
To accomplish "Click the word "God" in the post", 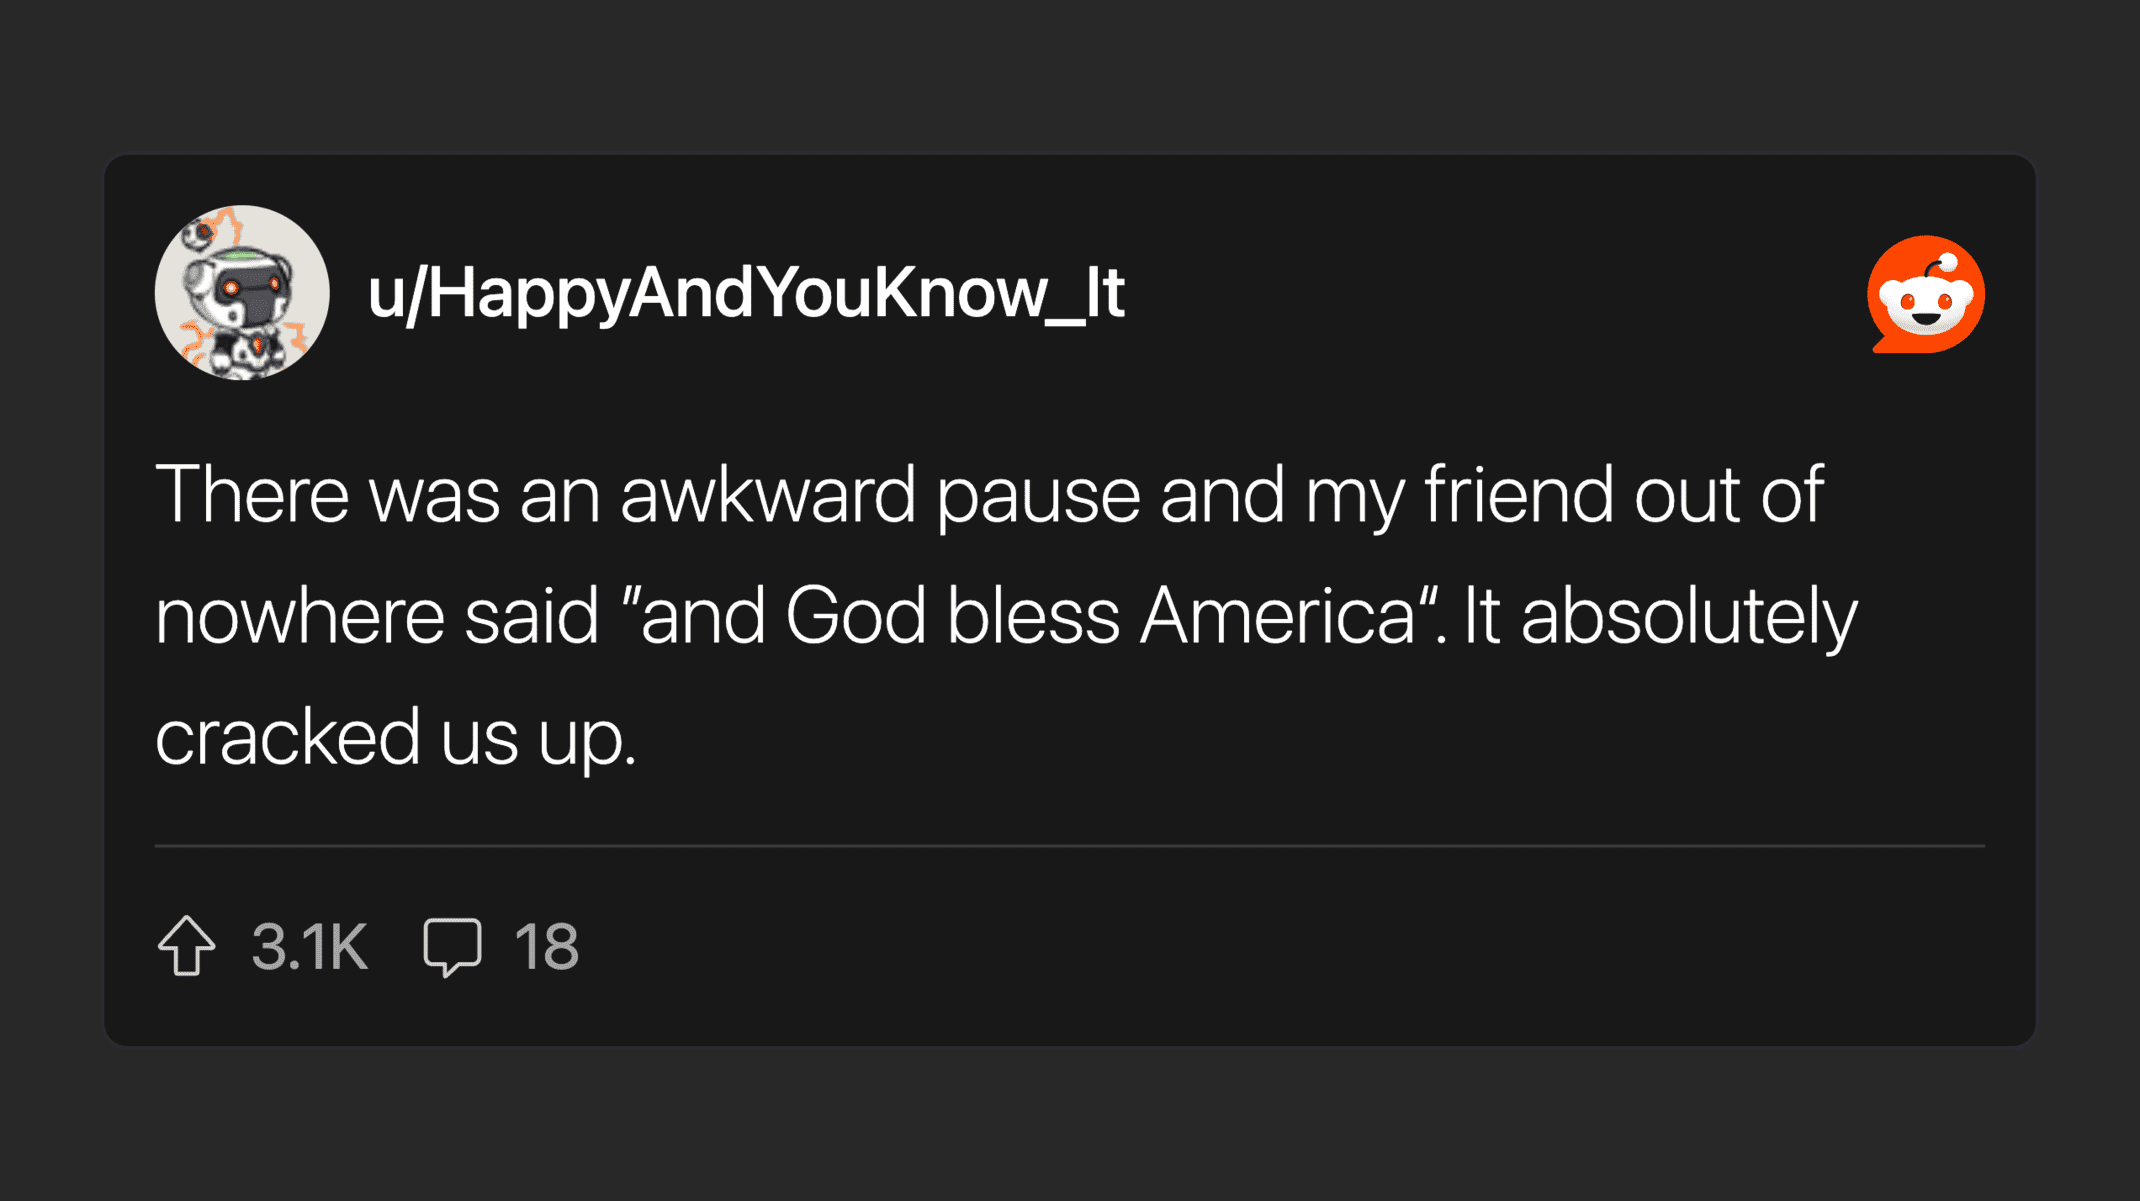I will [x=855, y=616].
